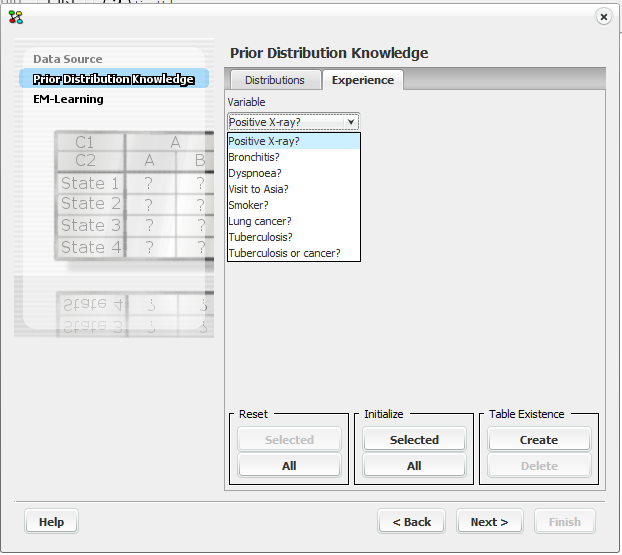Choose Dyspnoea? from variable list
This screenshot has width=622, height=555.
(x=294, y=173)
